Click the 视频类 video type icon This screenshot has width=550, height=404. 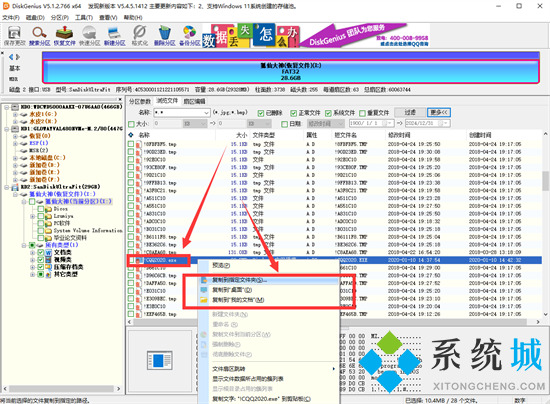point(48,260)
